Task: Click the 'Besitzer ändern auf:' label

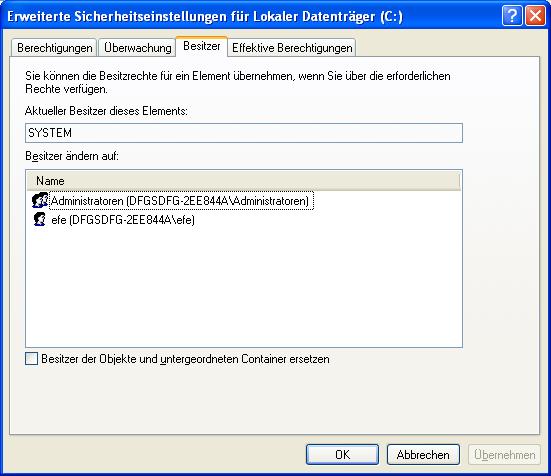Action: point(72,156)
